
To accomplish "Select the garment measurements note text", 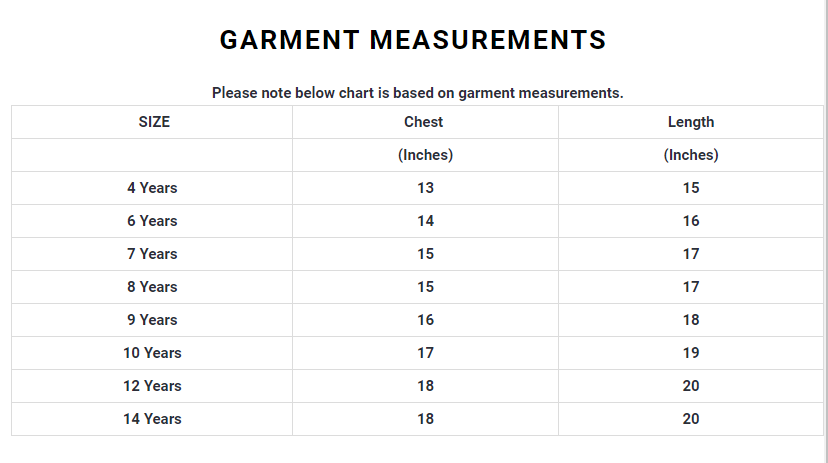I will tap(417, 93).
